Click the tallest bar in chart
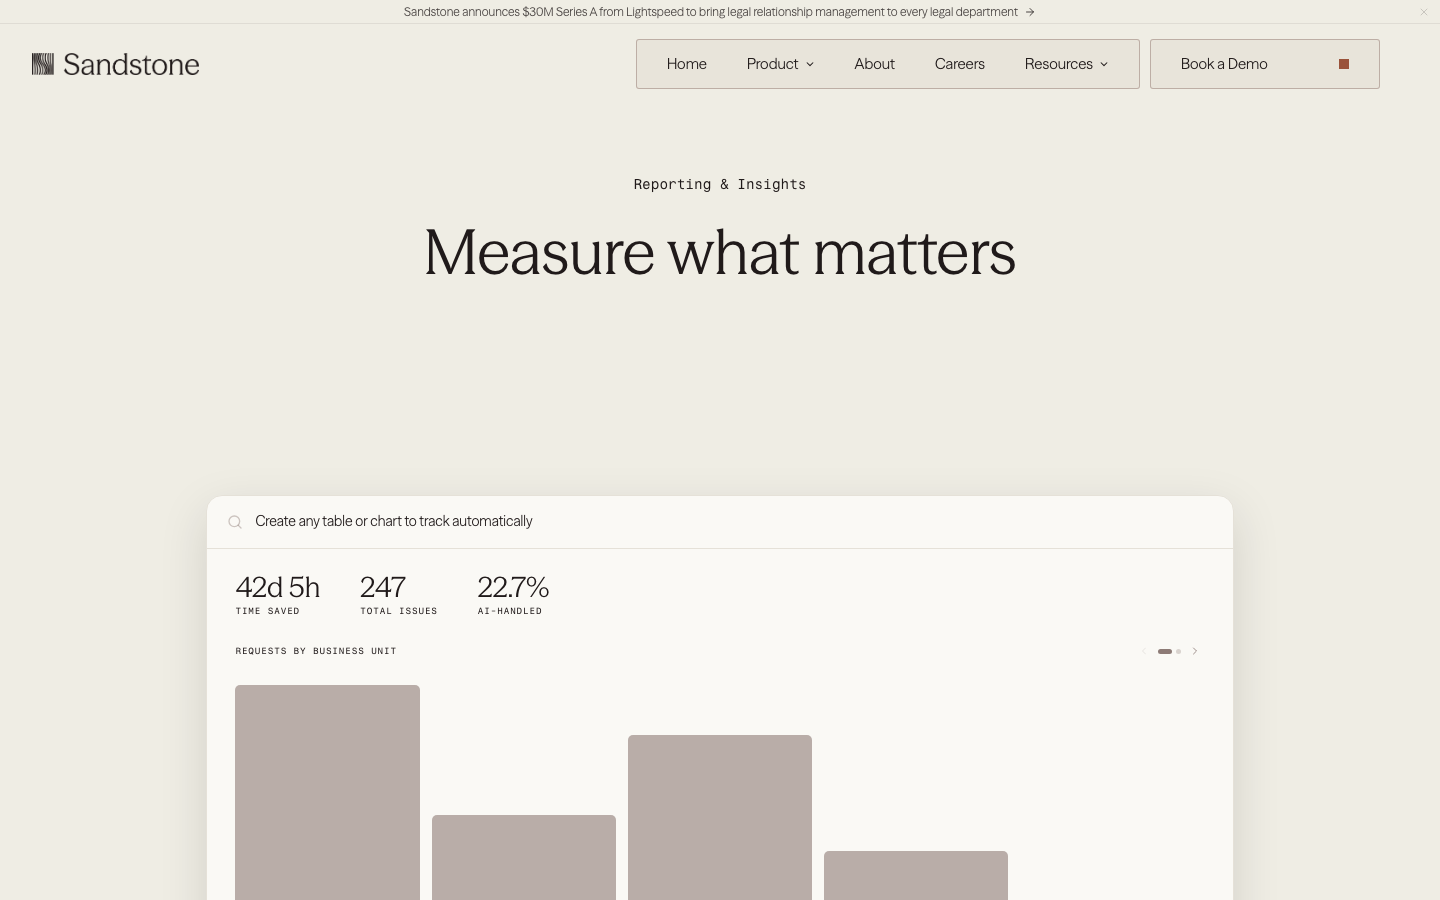Viewport: 1440px width, 900px height. 327,792
